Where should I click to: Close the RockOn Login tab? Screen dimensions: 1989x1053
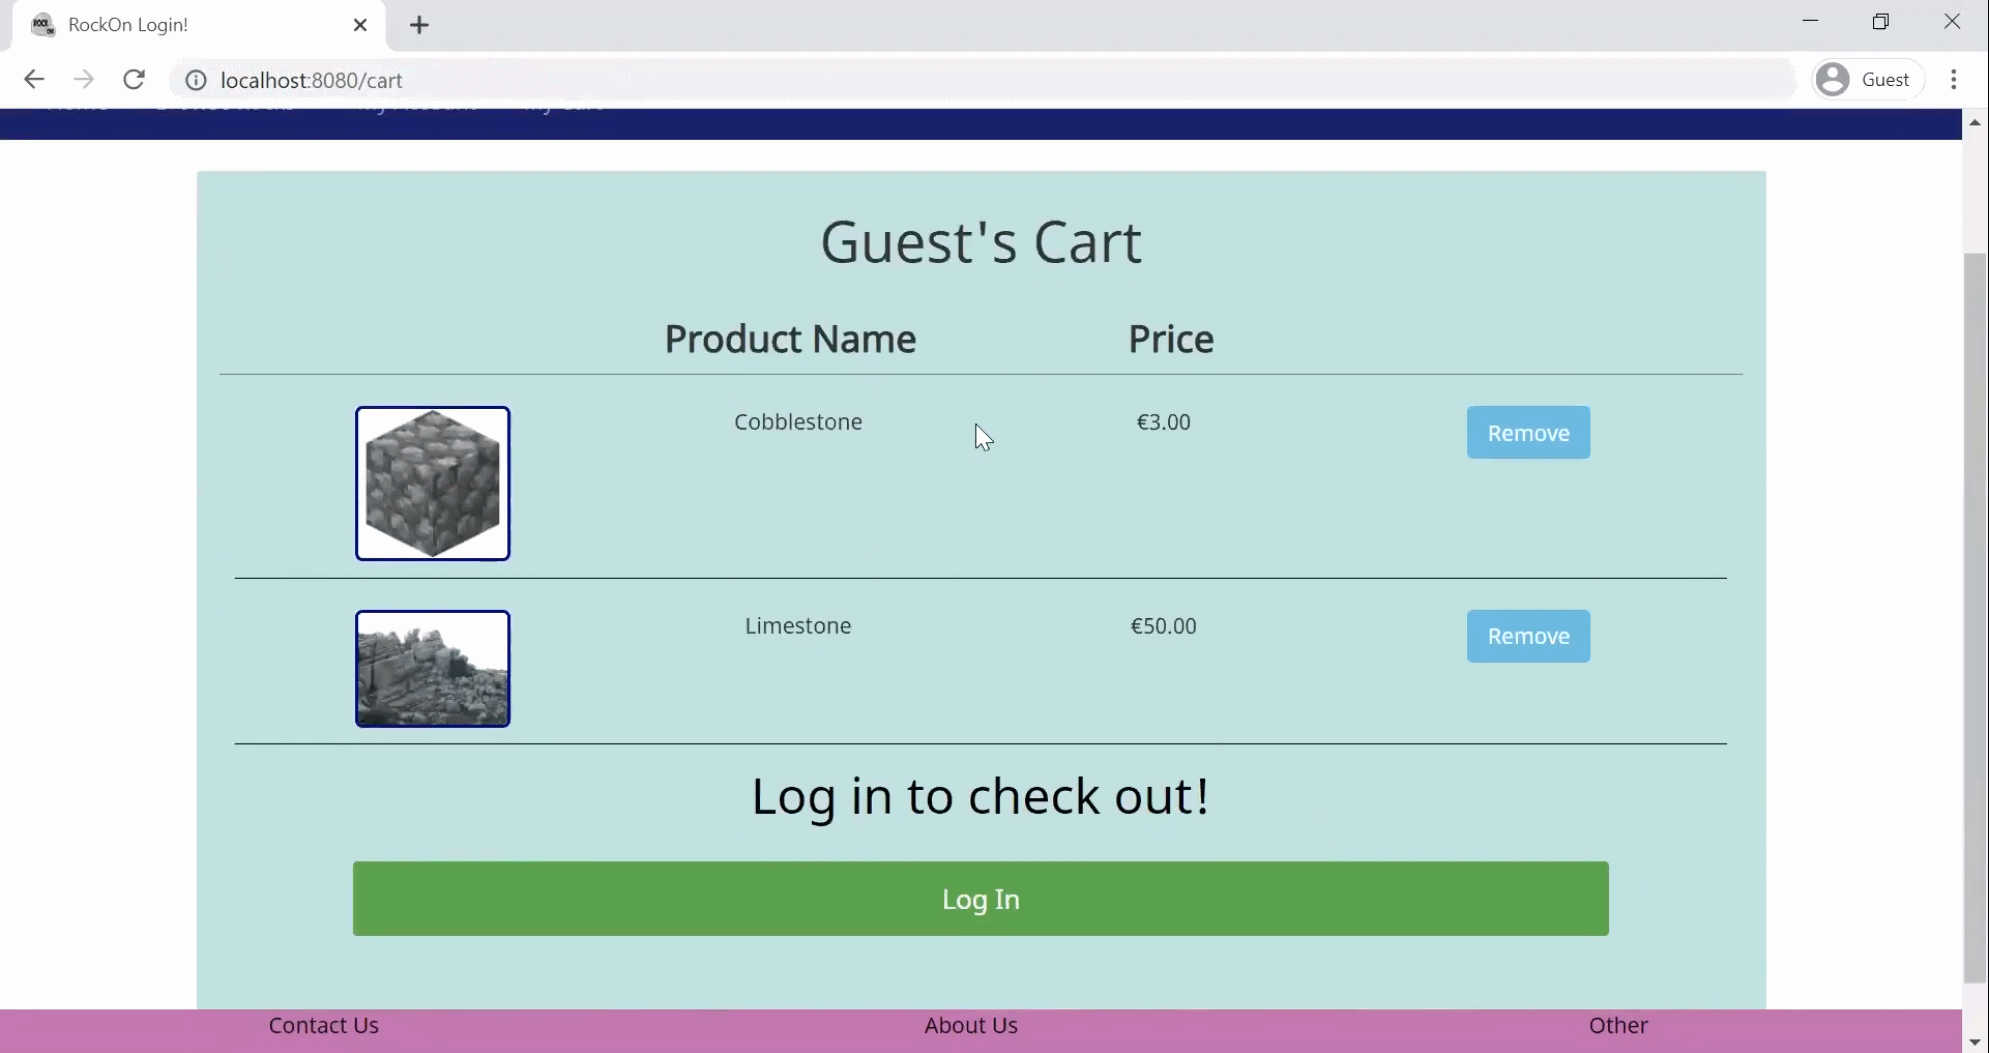[x=361, y=25]
